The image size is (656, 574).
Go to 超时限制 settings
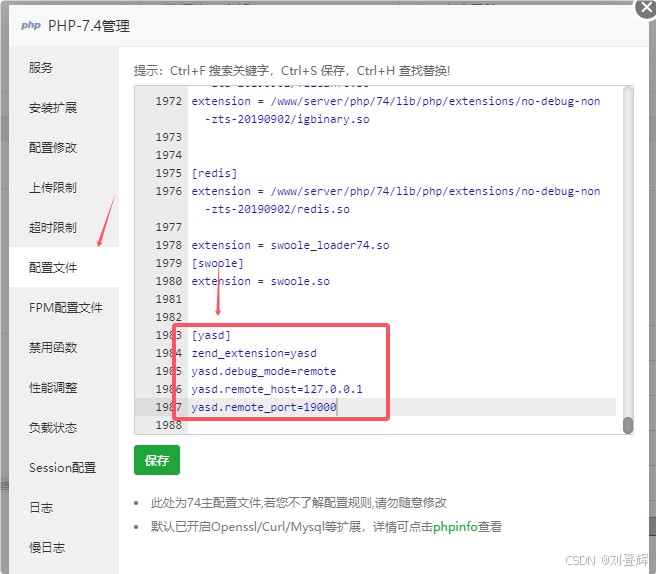coord(53,228)
